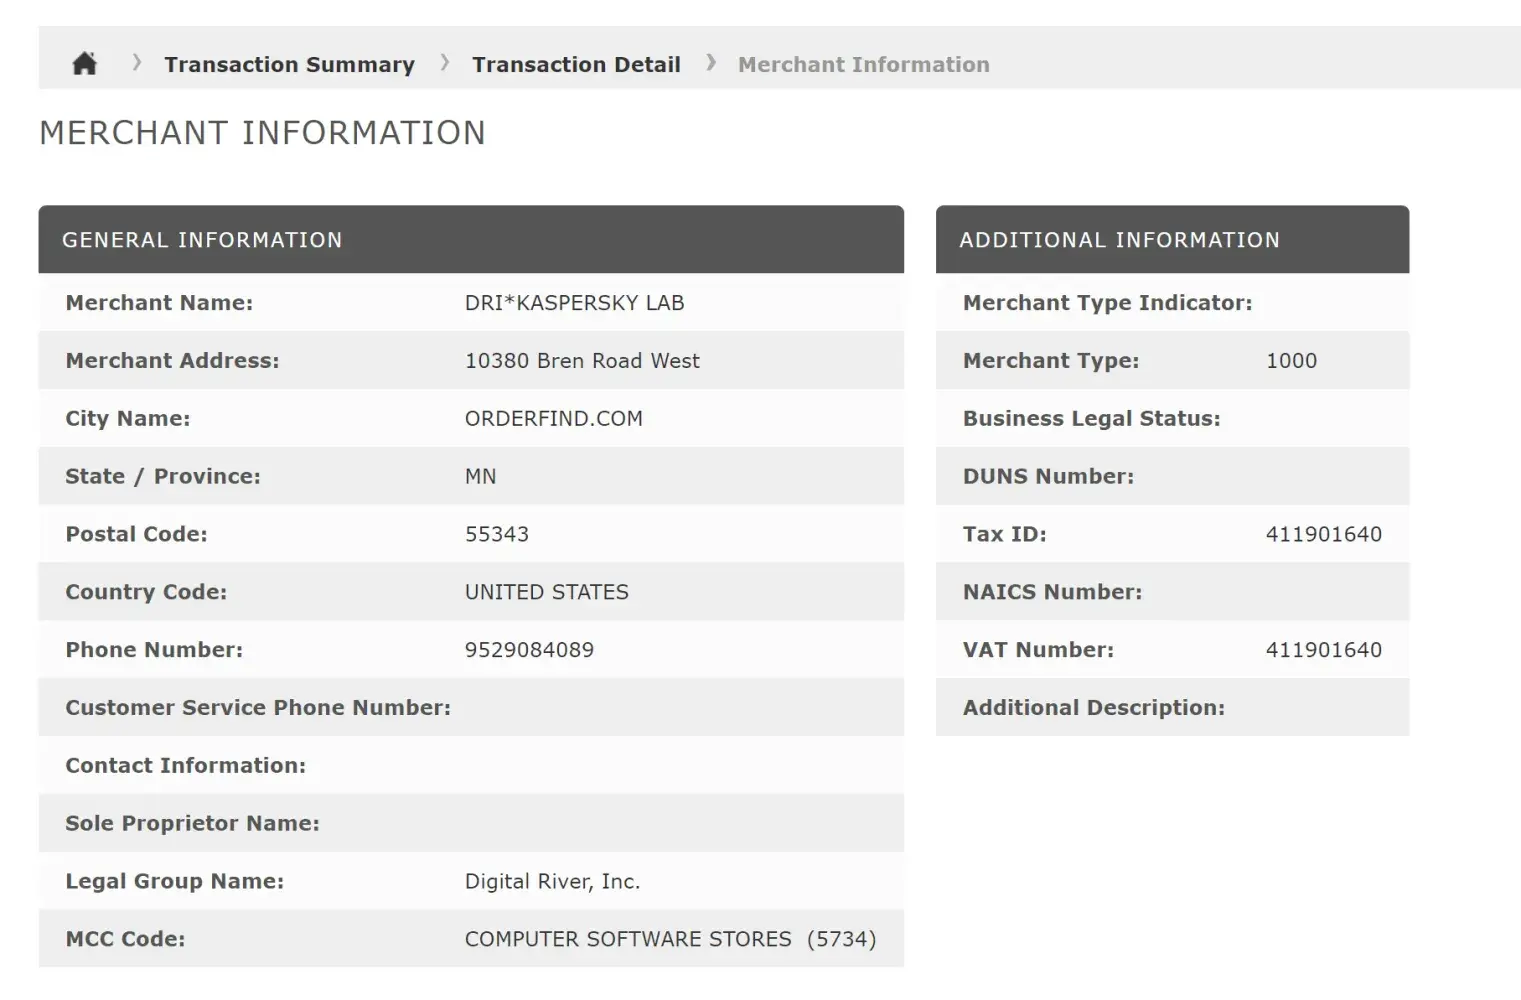Click the state value MN
The width and height of the screenshot is (1521, 1000).
tap(480, 477)
